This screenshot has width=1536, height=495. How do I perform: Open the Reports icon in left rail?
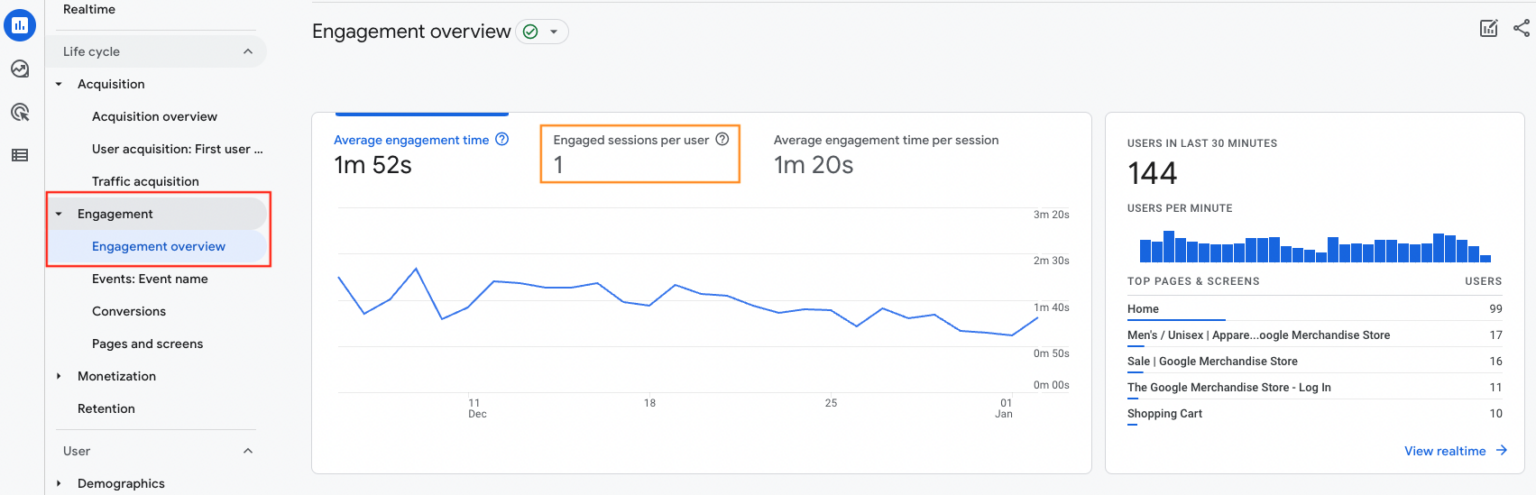click(19, 25)
